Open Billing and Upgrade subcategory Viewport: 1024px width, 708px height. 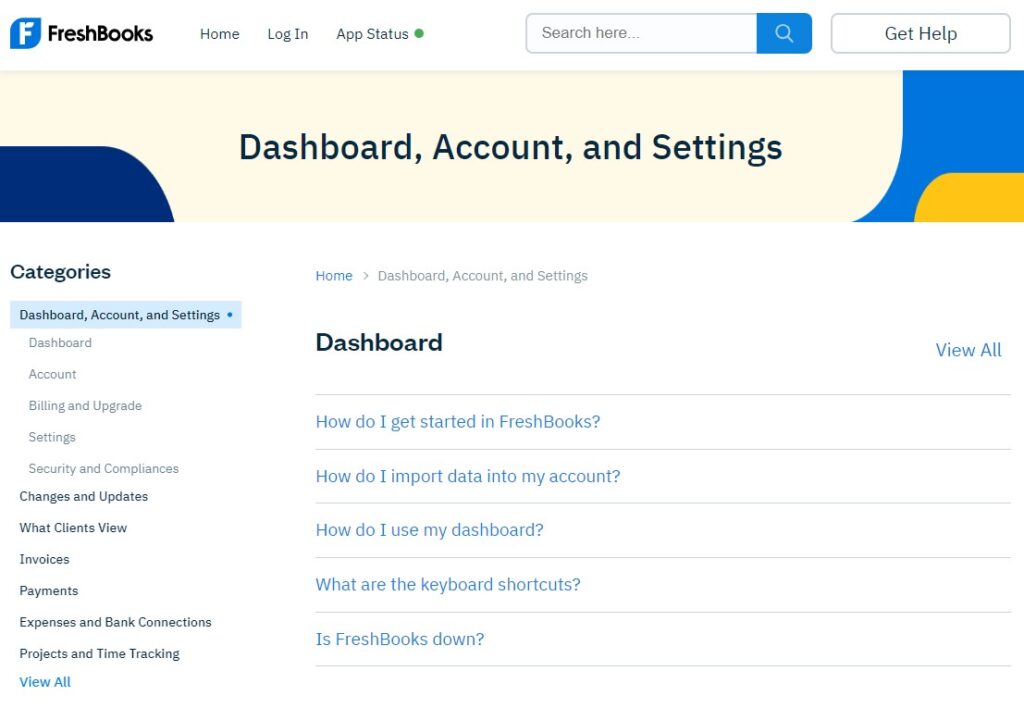pyautogui.click(x=85, y=406)
